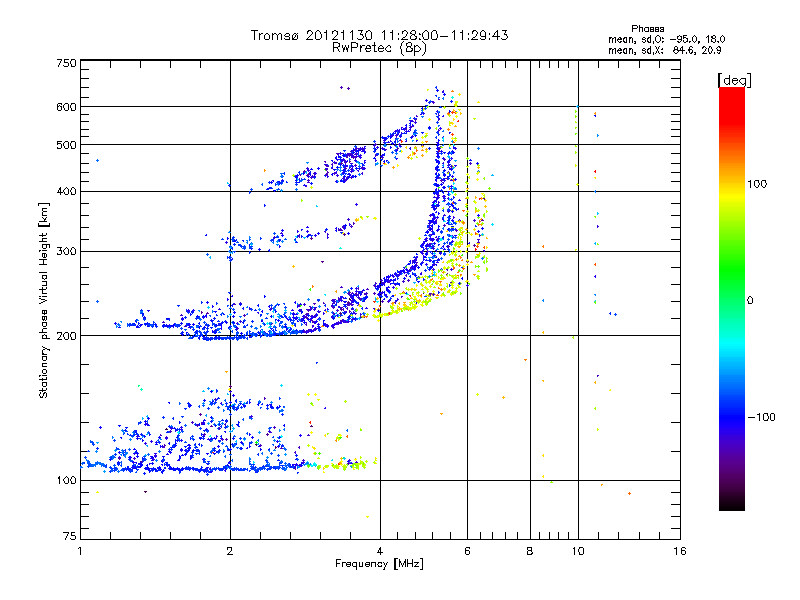
Task: Click the colorbar '100' tick label
Action: pos(757,184)
